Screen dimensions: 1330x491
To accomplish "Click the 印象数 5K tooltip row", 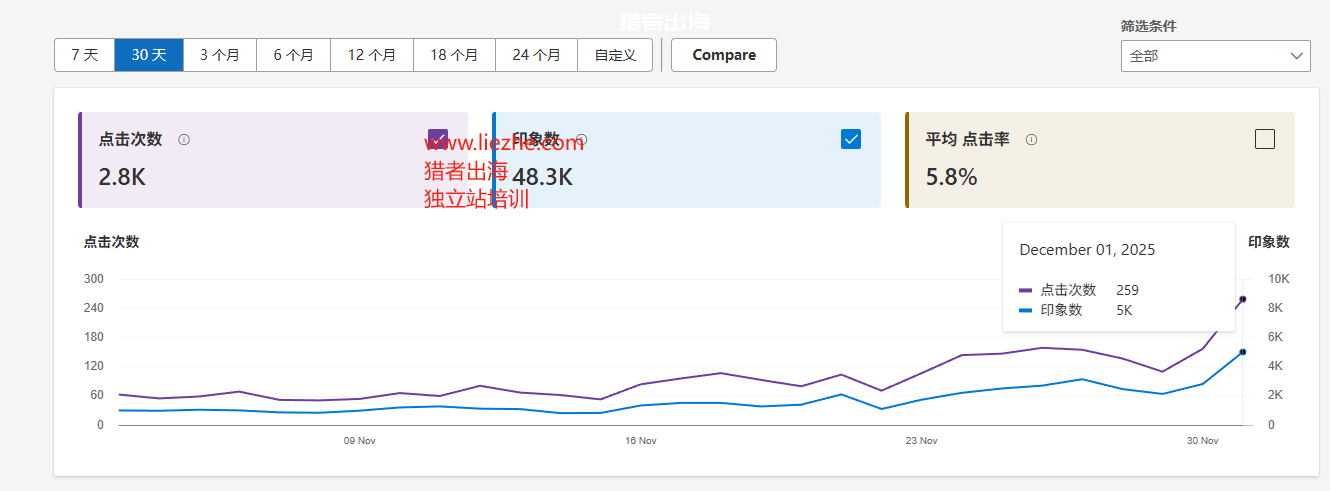I will click(x=1076, y=310).
